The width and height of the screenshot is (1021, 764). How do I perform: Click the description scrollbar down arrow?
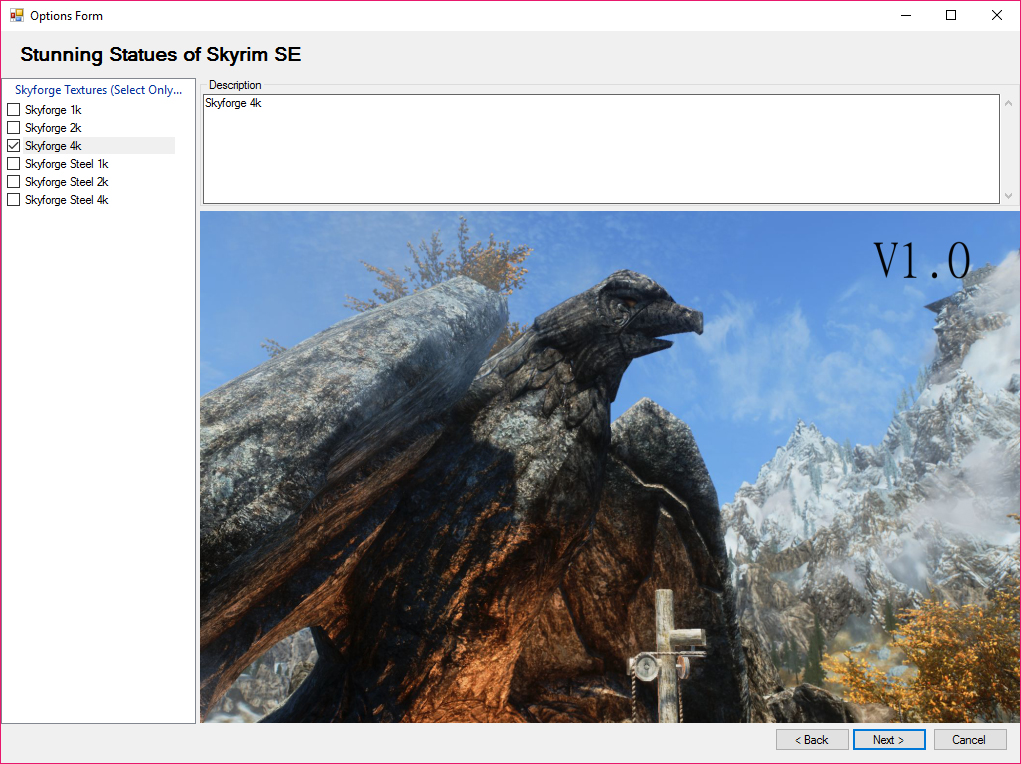pos(1008,195)
